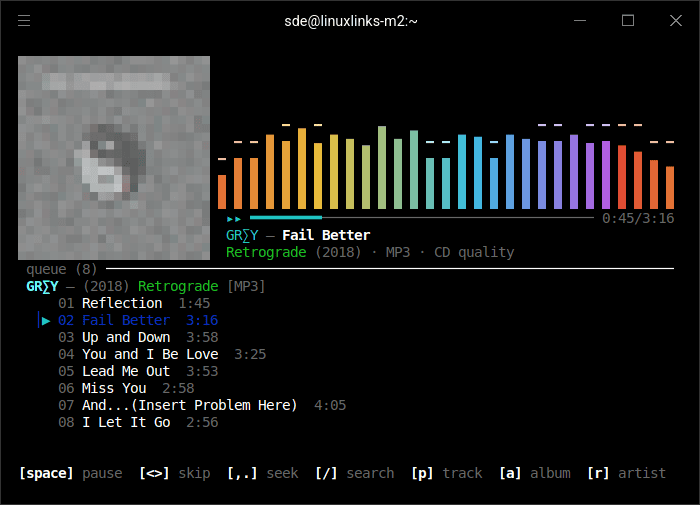Click the [a] album shortcut hint
The height and width of the screenshot is (505, 700).
coord(535,473)
